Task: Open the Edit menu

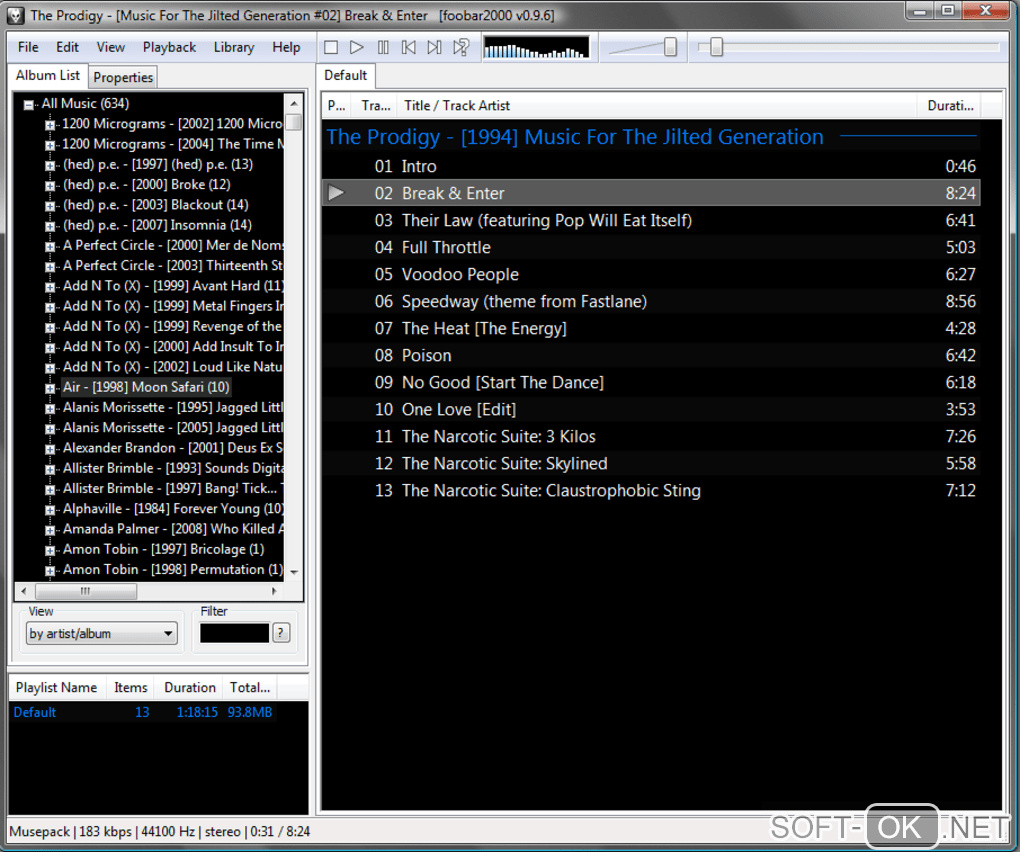Action: (x=67, y=47)
